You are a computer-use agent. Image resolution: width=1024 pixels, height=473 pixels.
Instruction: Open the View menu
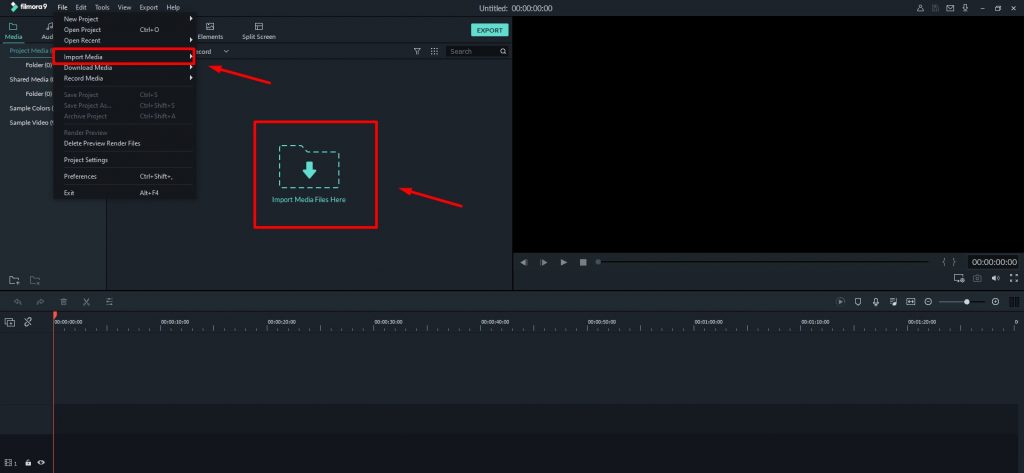[x=125, y=7]
